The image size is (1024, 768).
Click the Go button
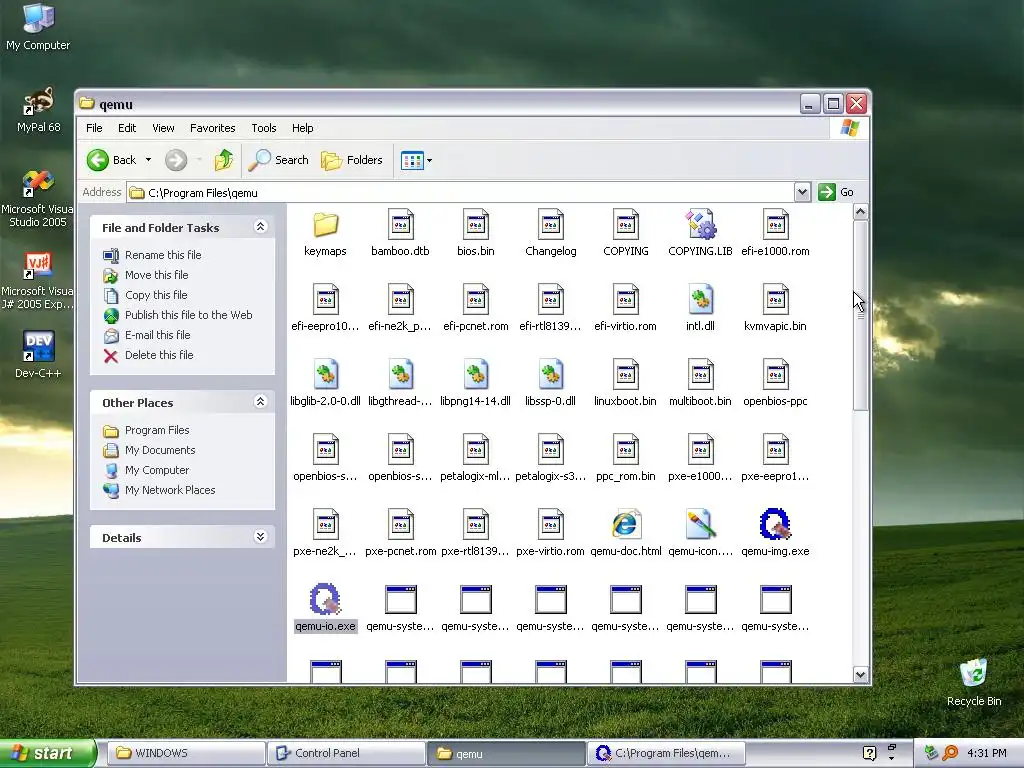pos(837,192)
